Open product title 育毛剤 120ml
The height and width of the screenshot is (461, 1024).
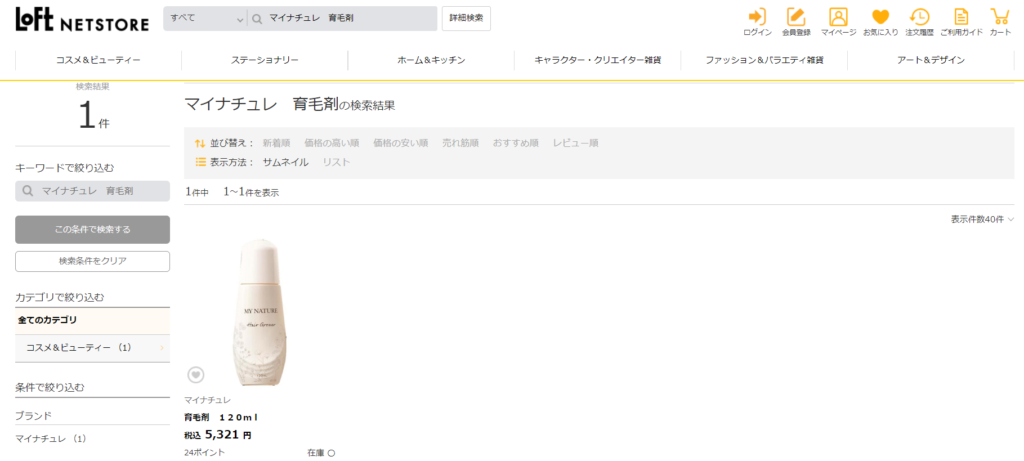(221, 418)
